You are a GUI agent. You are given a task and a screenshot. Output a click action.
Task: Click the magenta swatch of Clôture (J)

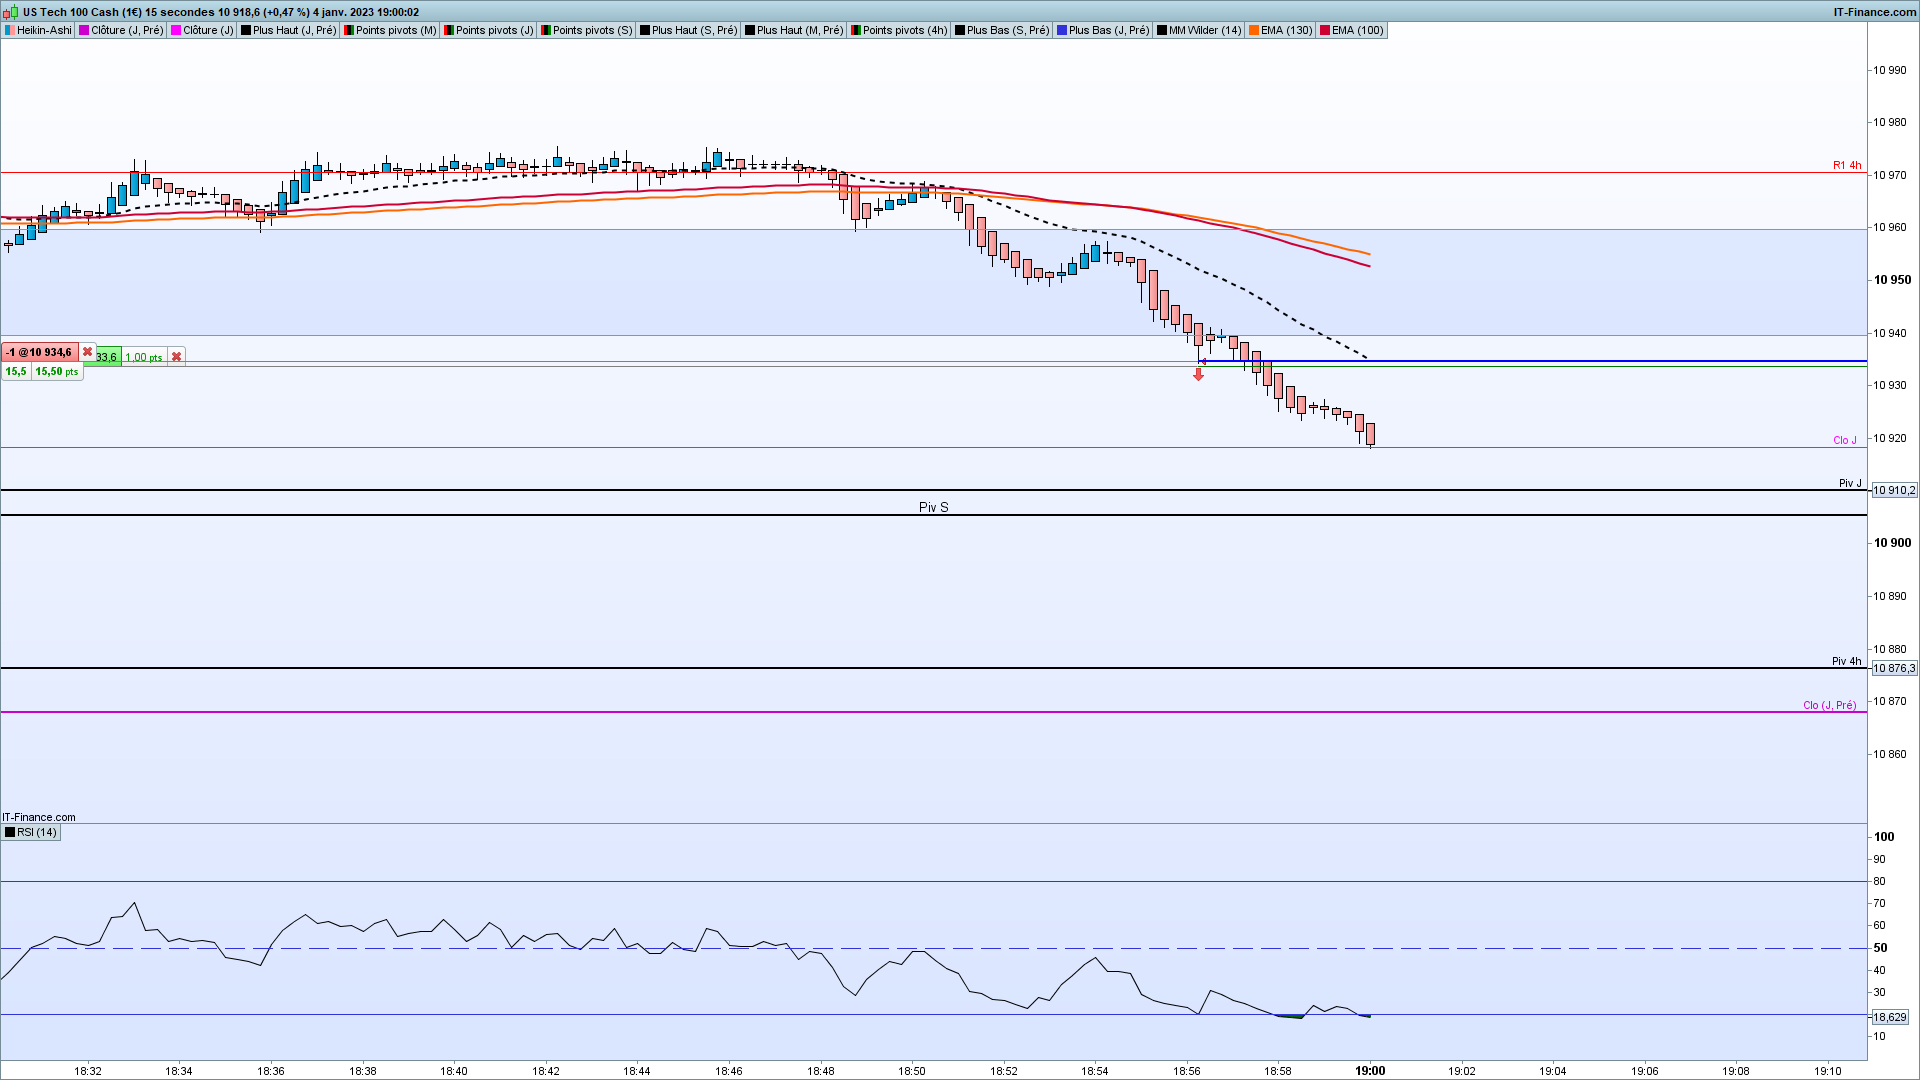176,30
